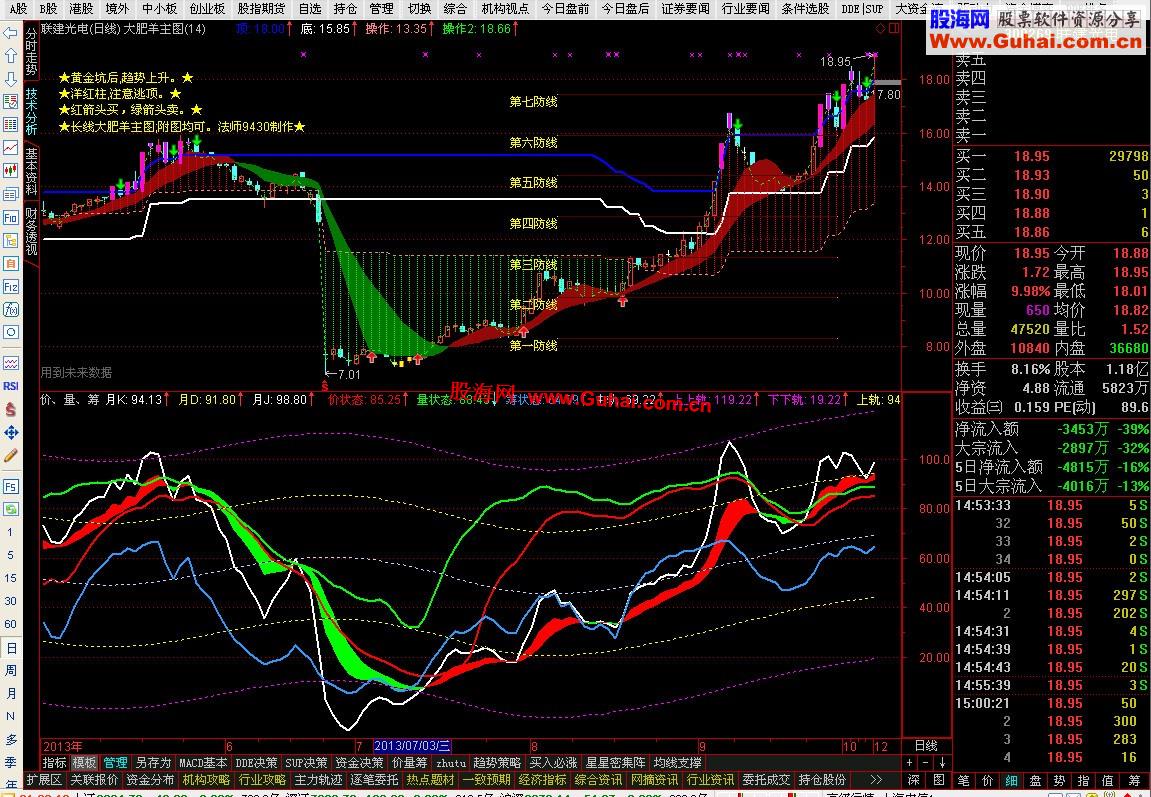Screen dimensions: 1151x797
Task: Select the 趋势策略 indicator tab
Action: [497, 763]
